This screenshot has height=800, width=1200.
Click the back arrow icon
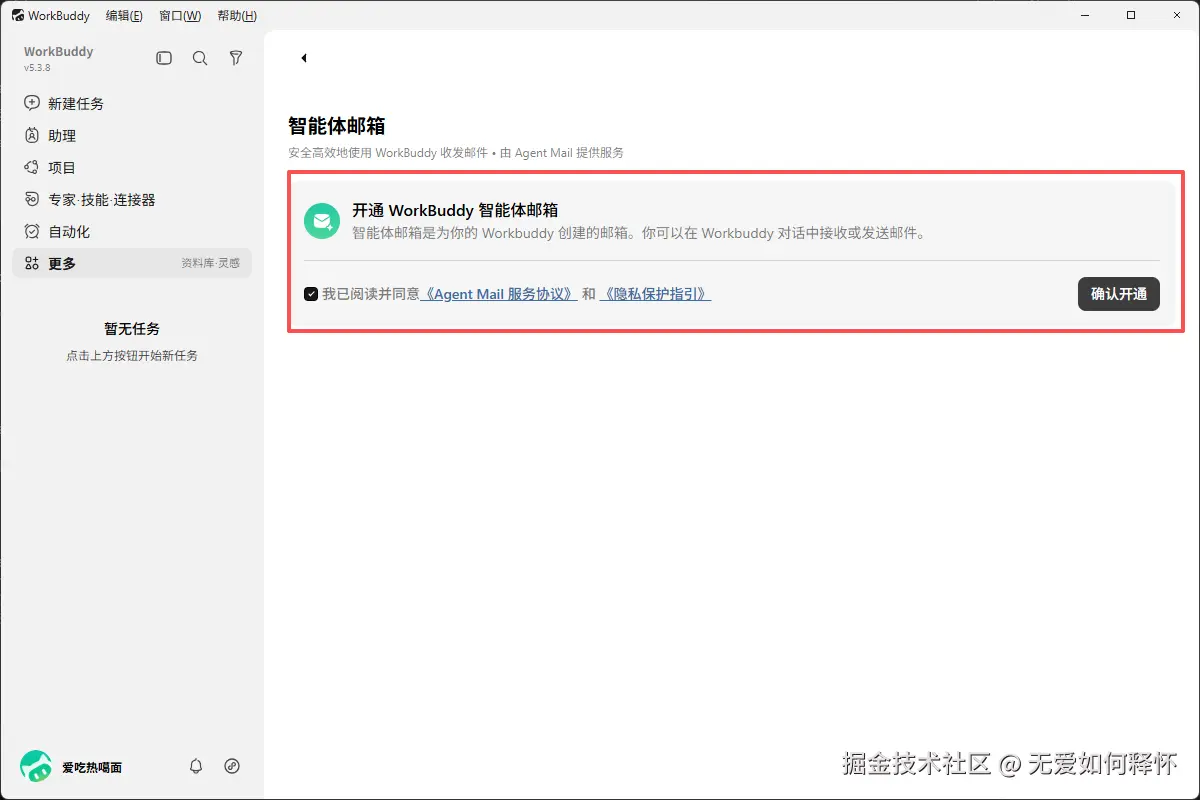pos(303,58)
